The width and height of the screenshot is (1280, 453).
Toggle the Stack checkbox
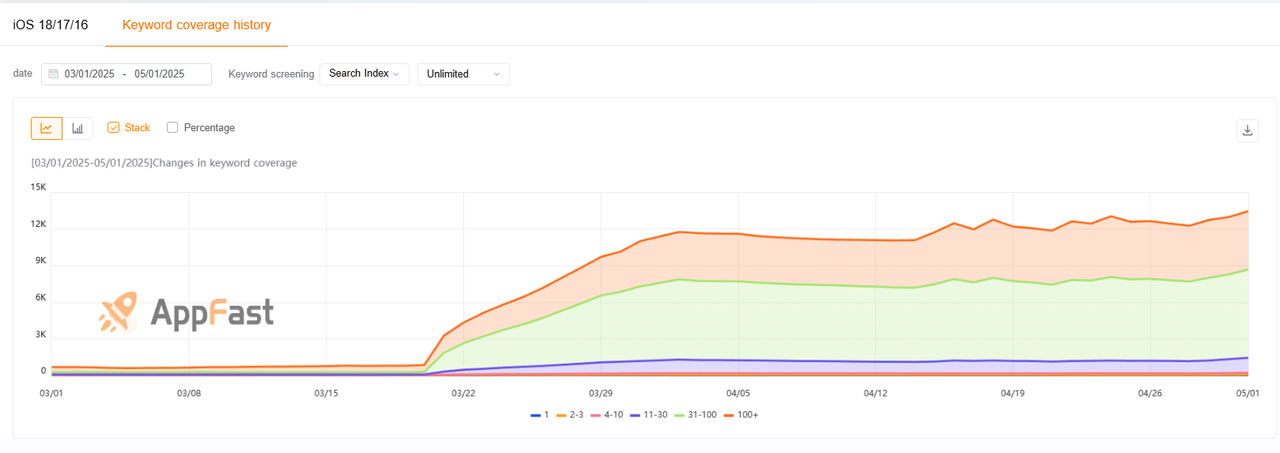pyautogui.click(x=113, y=128)
